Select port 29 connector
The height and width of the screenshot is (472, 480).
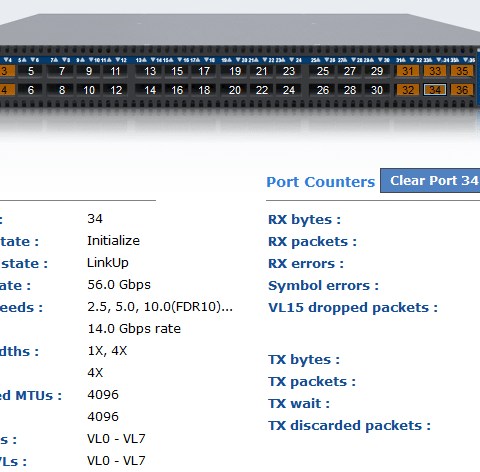point(377,71)
